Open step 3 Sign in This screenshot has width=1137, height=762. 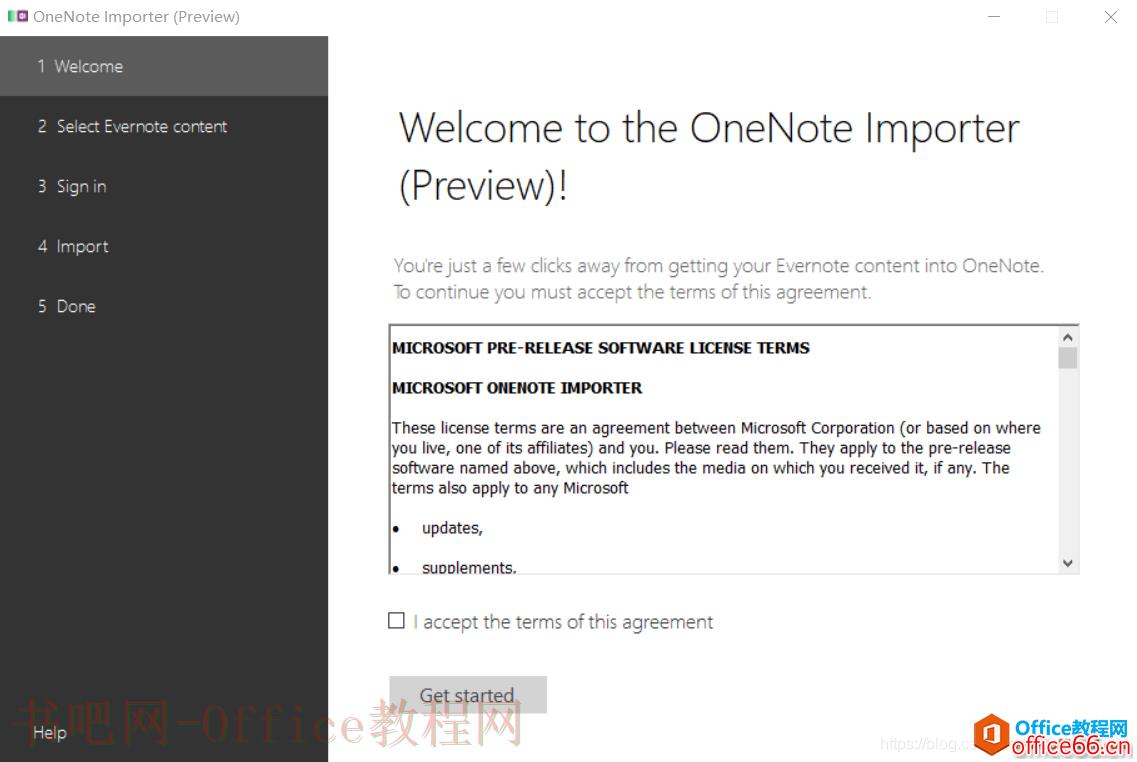click(164, 186)
